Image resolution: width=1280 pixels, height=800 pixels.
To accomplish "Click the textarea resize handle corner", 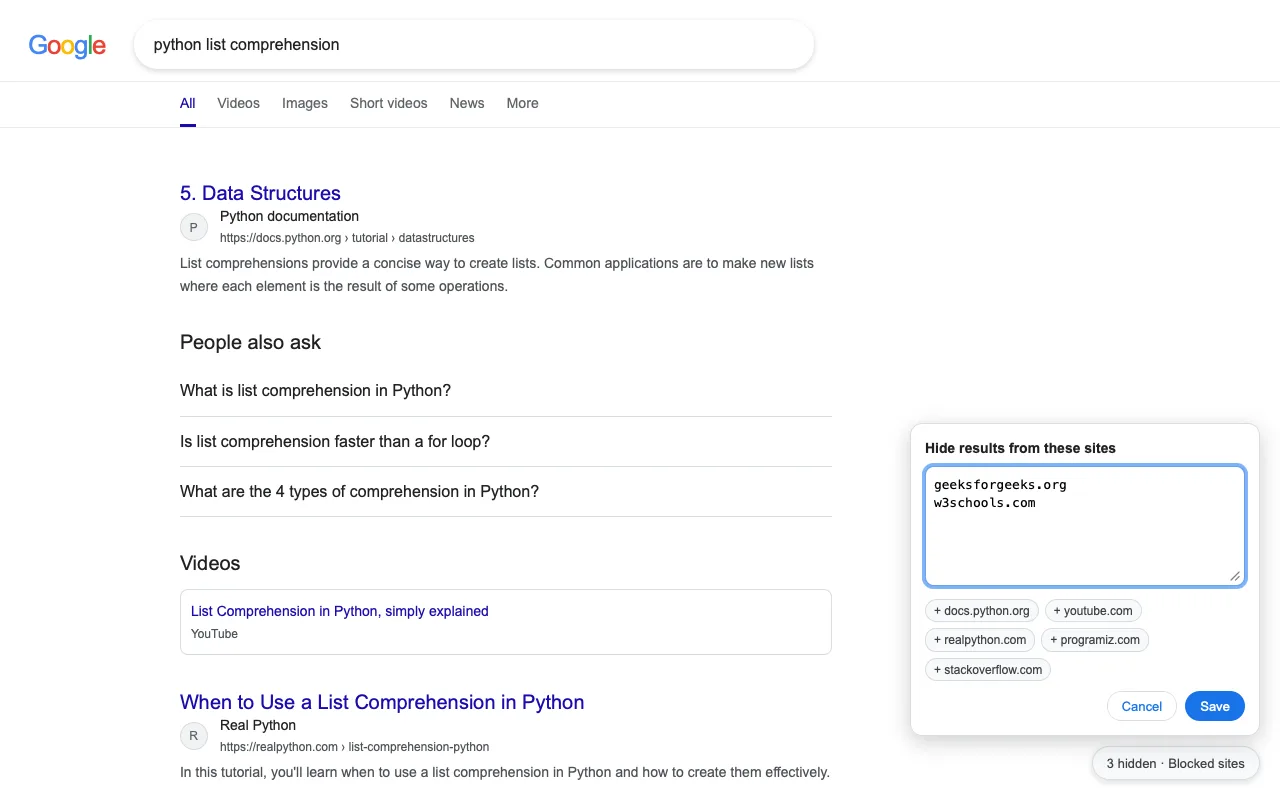I will click(x=1235, y=576).
